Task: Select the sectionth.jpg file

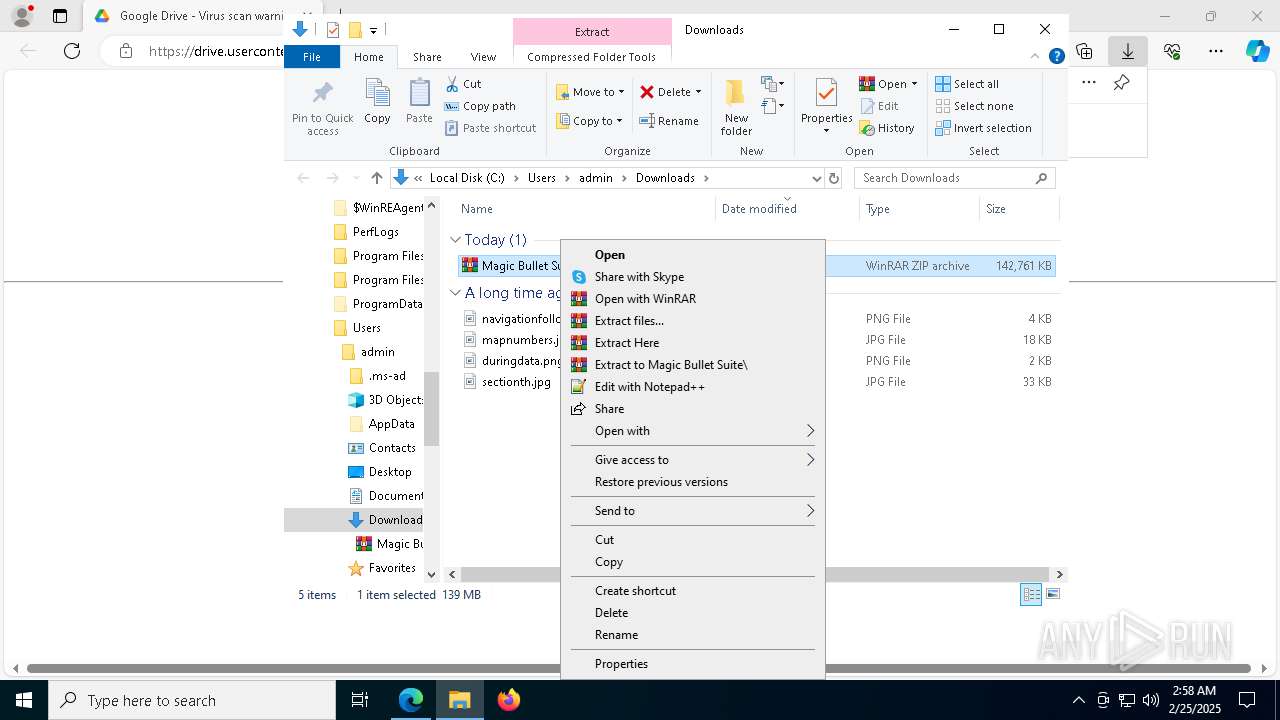Action: (516, 382)
